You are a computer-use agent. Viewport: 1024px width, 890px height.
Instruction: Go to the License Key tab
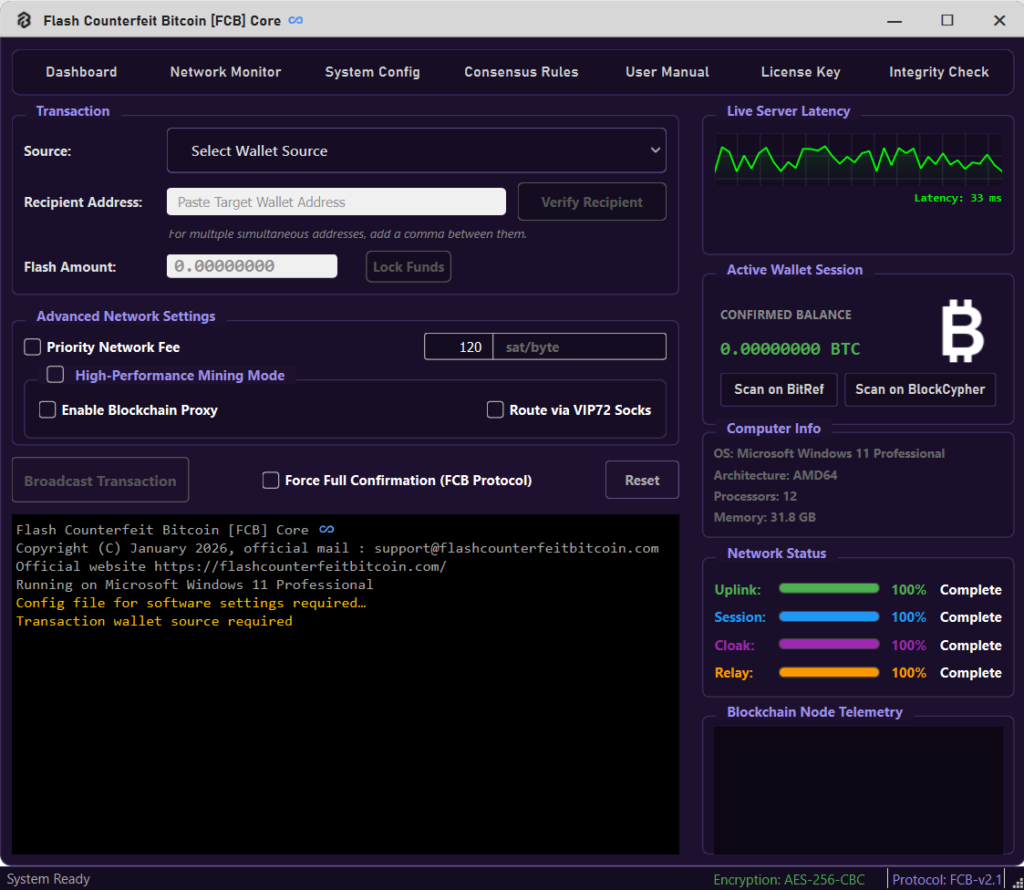(x=800, y=72)
